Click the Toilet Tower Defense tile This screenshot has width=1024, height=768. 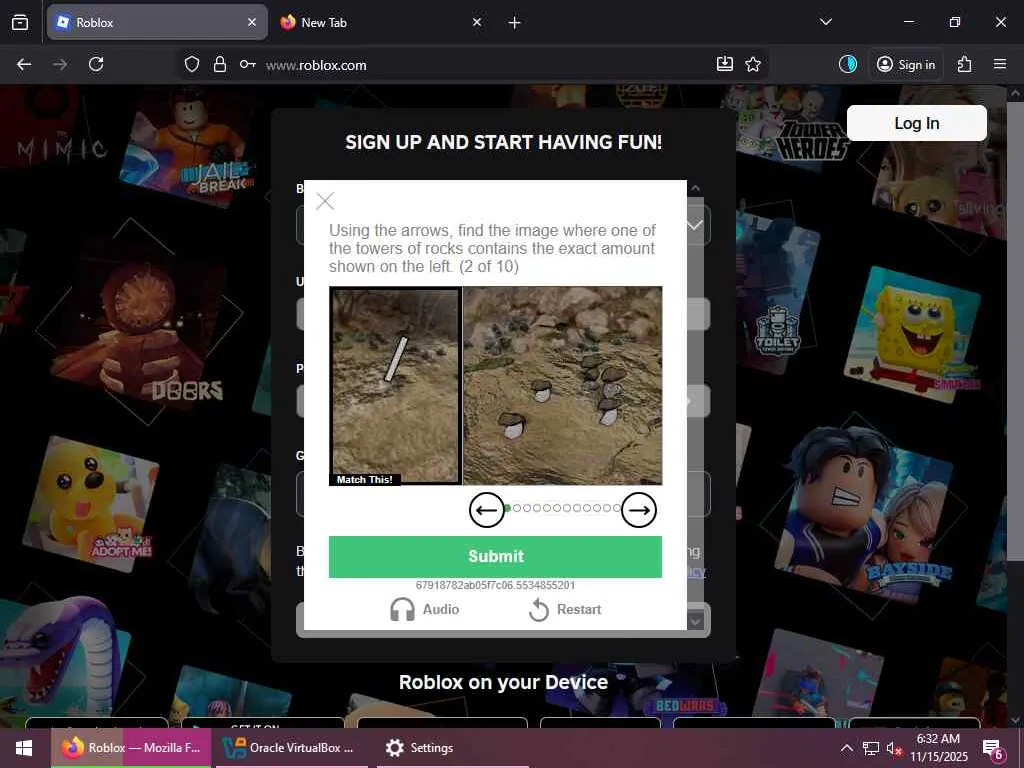pyautogui.click(x=778, y=294)
